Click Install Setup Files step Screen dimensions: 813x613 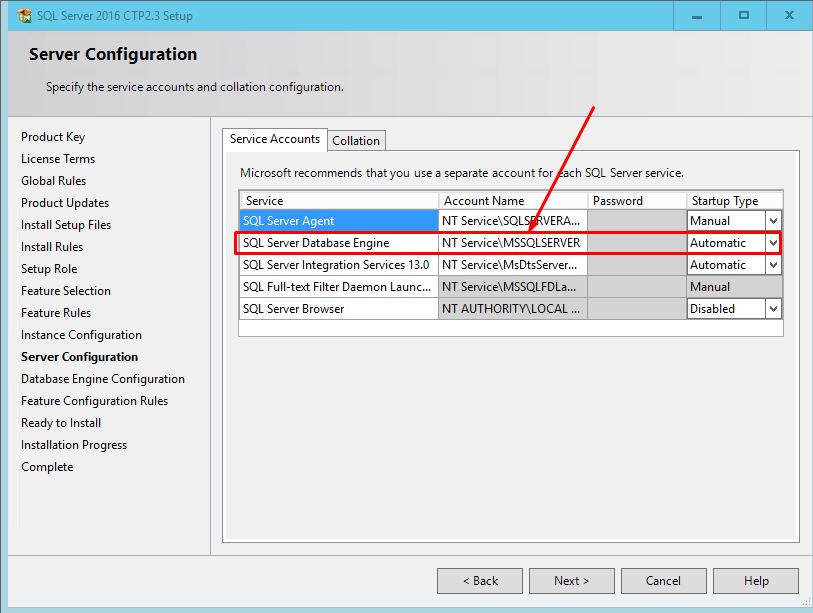click(66, 225)
